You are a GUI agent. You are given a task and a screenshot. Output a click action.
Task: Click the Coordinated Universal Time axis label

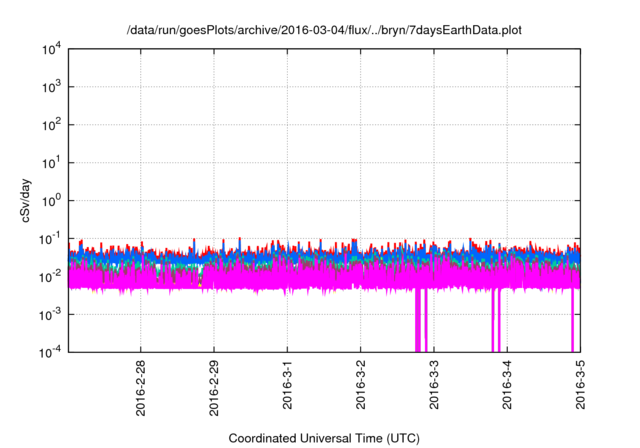tap(324, 438)
